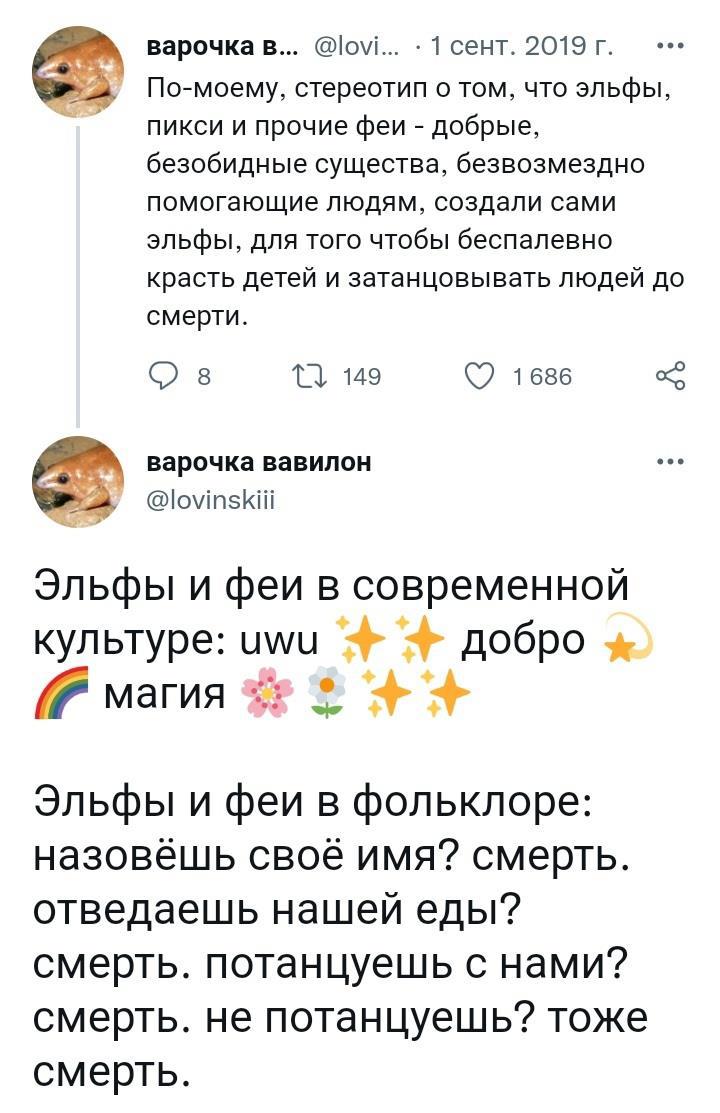Open the tweet date "1 сент. 2019 г."

tap(521, 46)
